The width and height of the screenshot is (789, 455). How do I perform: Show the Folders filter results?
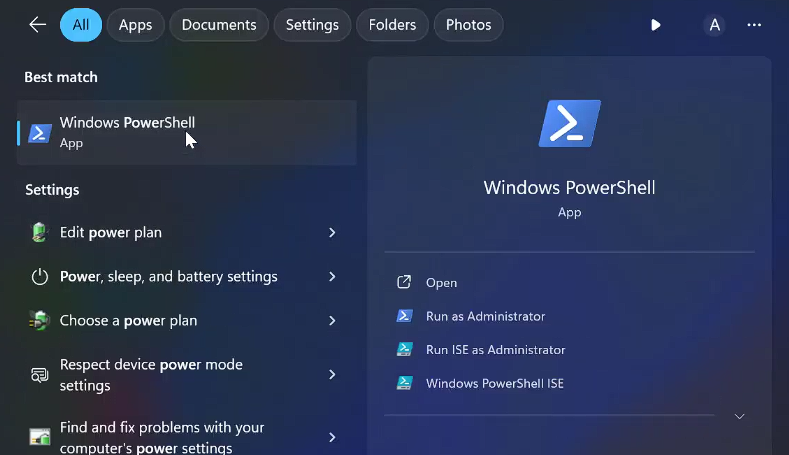392,25
